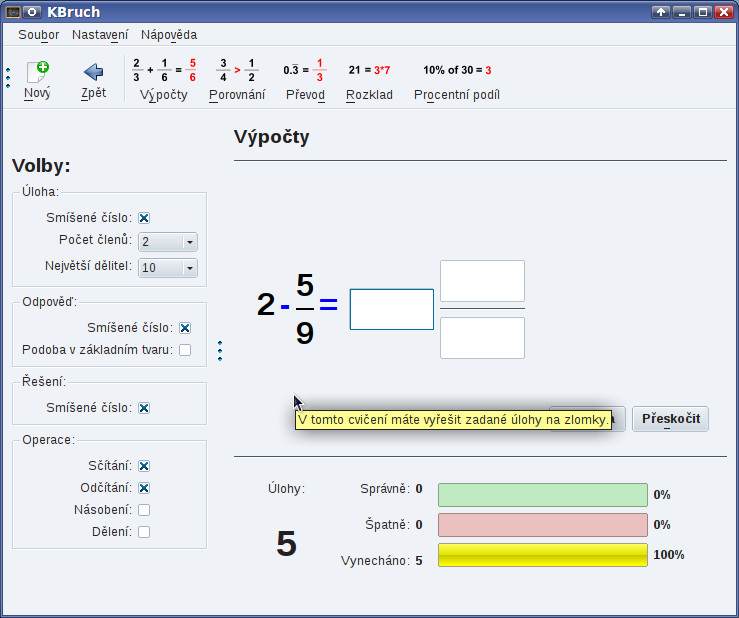Viewport: 739px width, 618px height.
Task: Uncheck the Sčítání addition checkbox
Action: coord(144,466)
